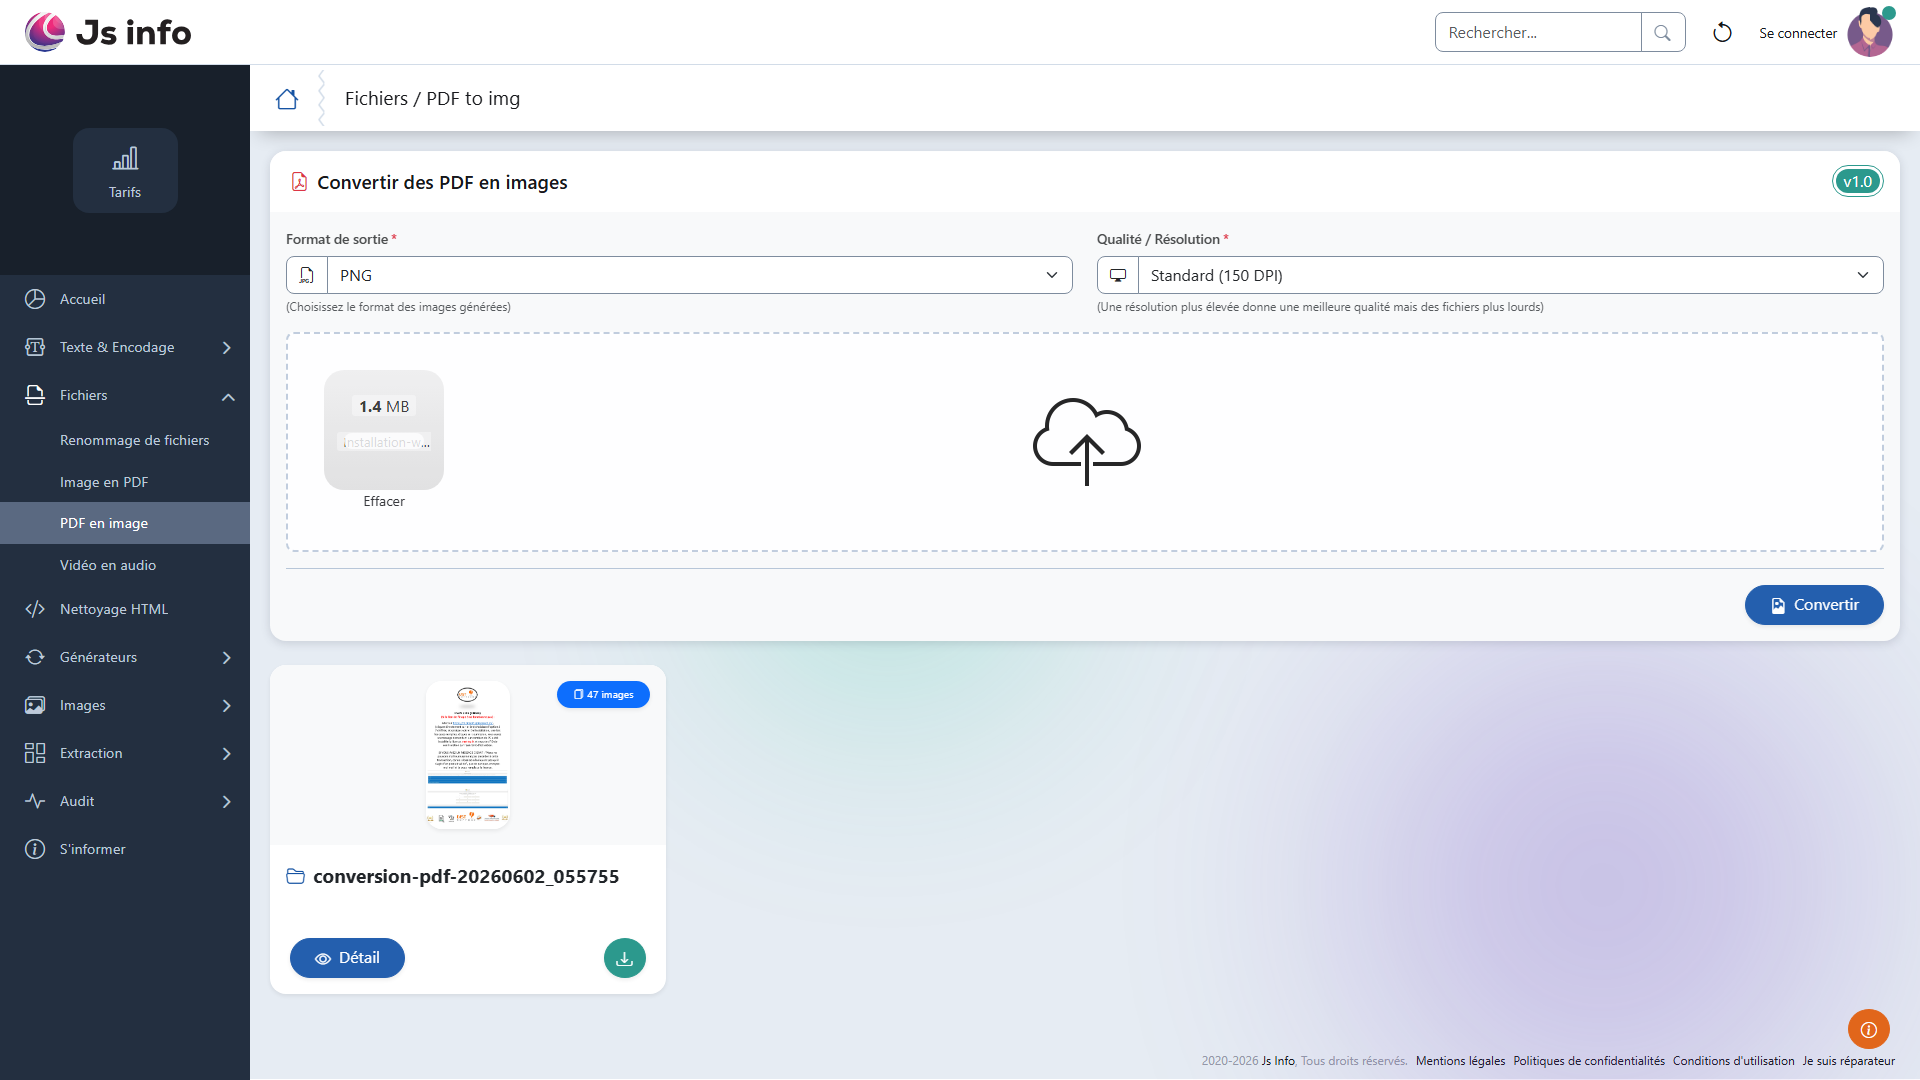The height and width of the screenshot is (1080, 1920).
Task: Click the v1.0 version badge
Action: tap(1857, 182)
